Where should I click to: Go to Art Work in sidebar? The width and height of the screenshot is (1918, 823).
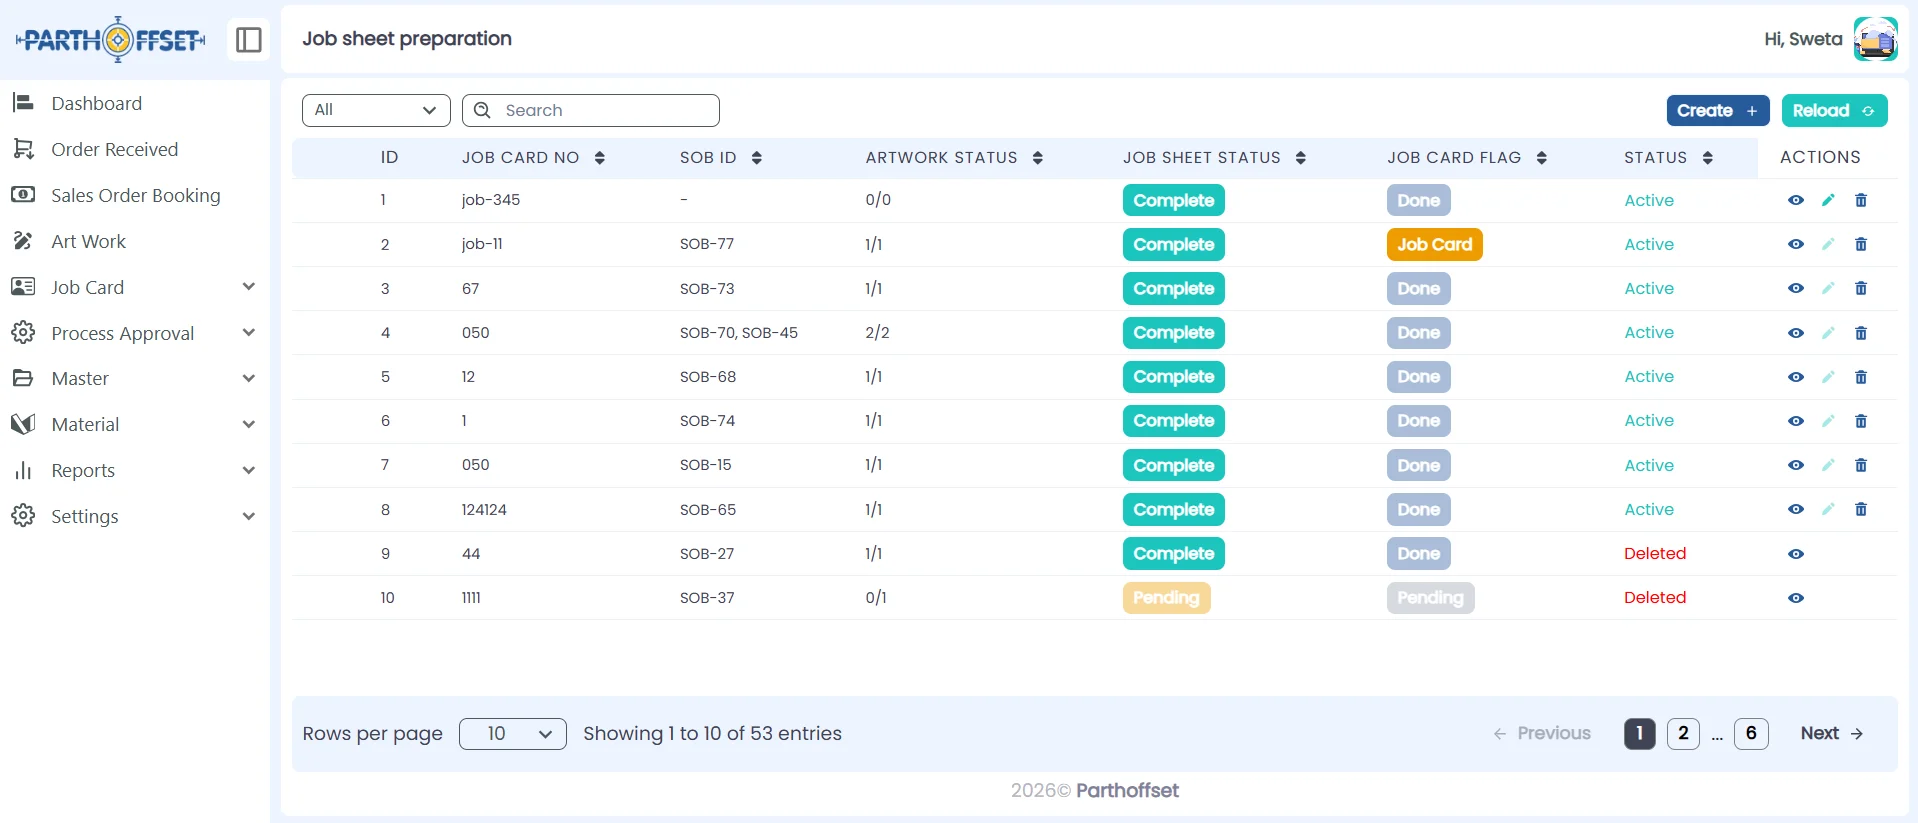click(88, 241)
